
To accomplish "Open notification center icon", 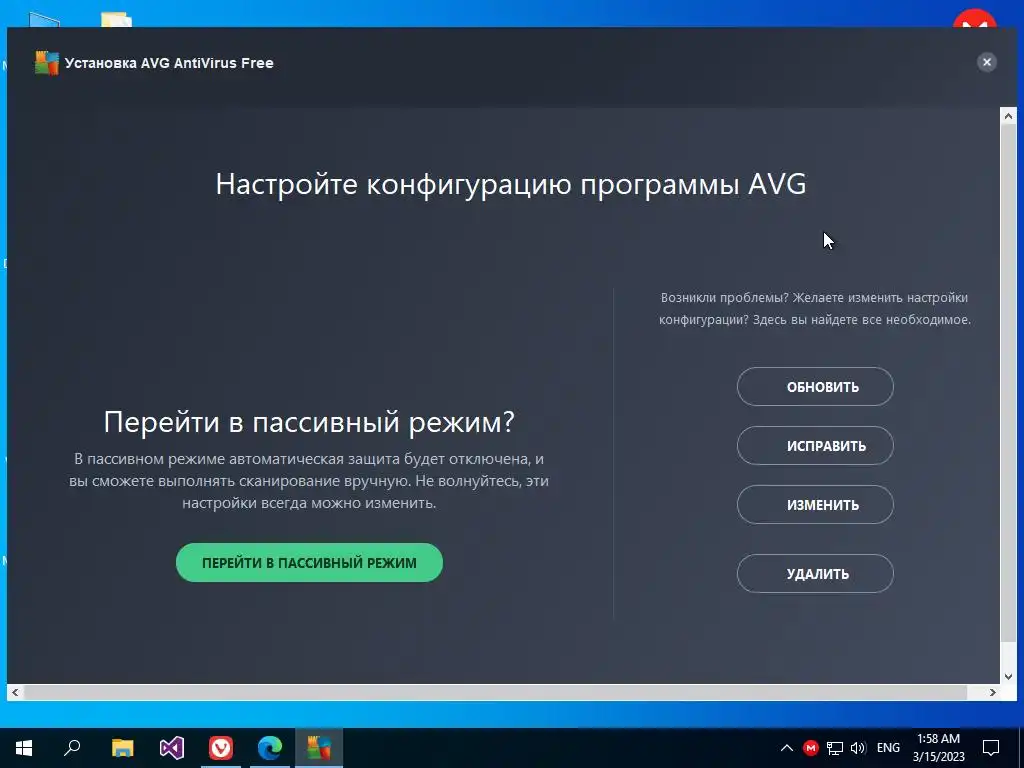I will click(991, 748).
